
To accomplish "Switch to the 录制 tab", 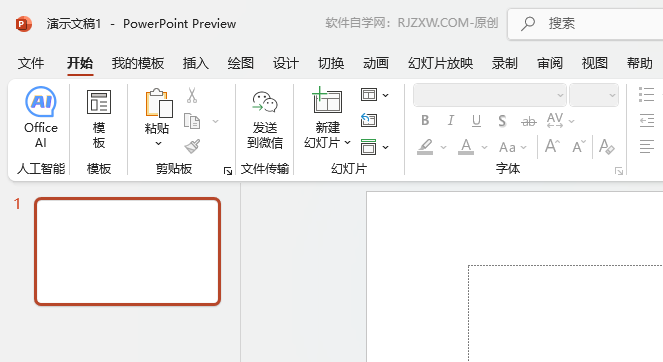I will pos(504,63).
